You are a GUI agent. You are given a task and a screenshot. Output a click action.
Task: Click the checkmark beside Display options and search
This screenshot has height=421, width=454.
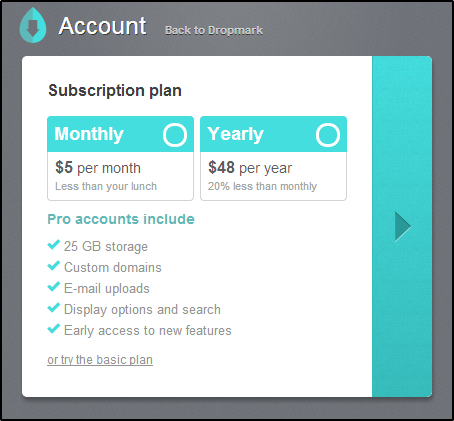(x=54, y=308)
